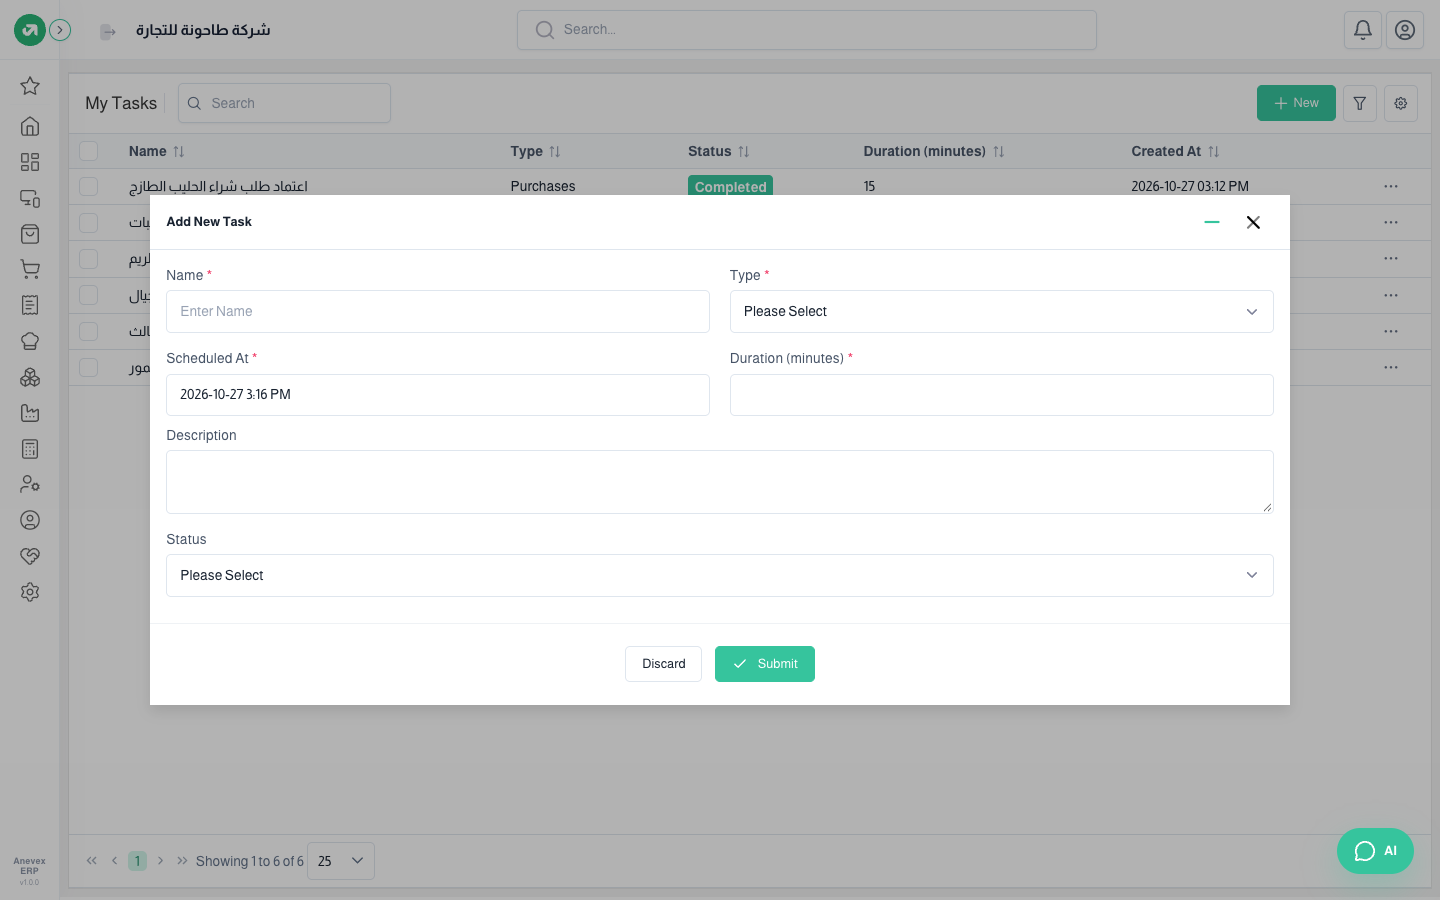
Task: Open table column settings gear
Action: pyautogui.click(x=1401, y=103)
